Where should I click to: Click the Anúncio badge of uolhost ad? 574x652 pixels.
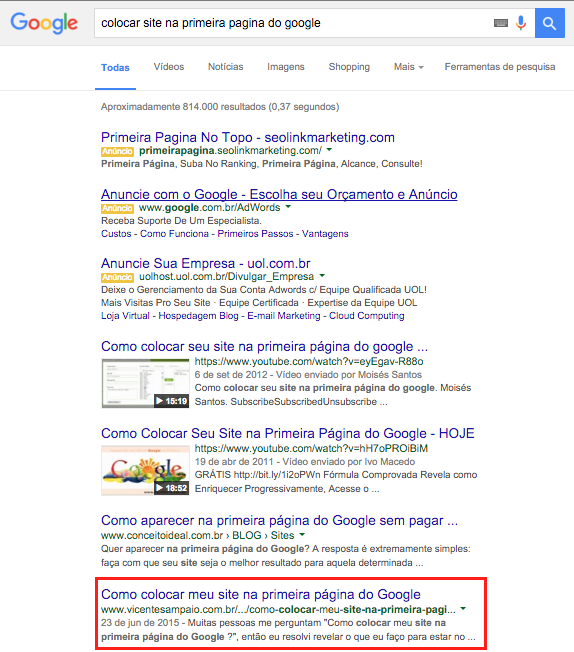coord(117,277)
